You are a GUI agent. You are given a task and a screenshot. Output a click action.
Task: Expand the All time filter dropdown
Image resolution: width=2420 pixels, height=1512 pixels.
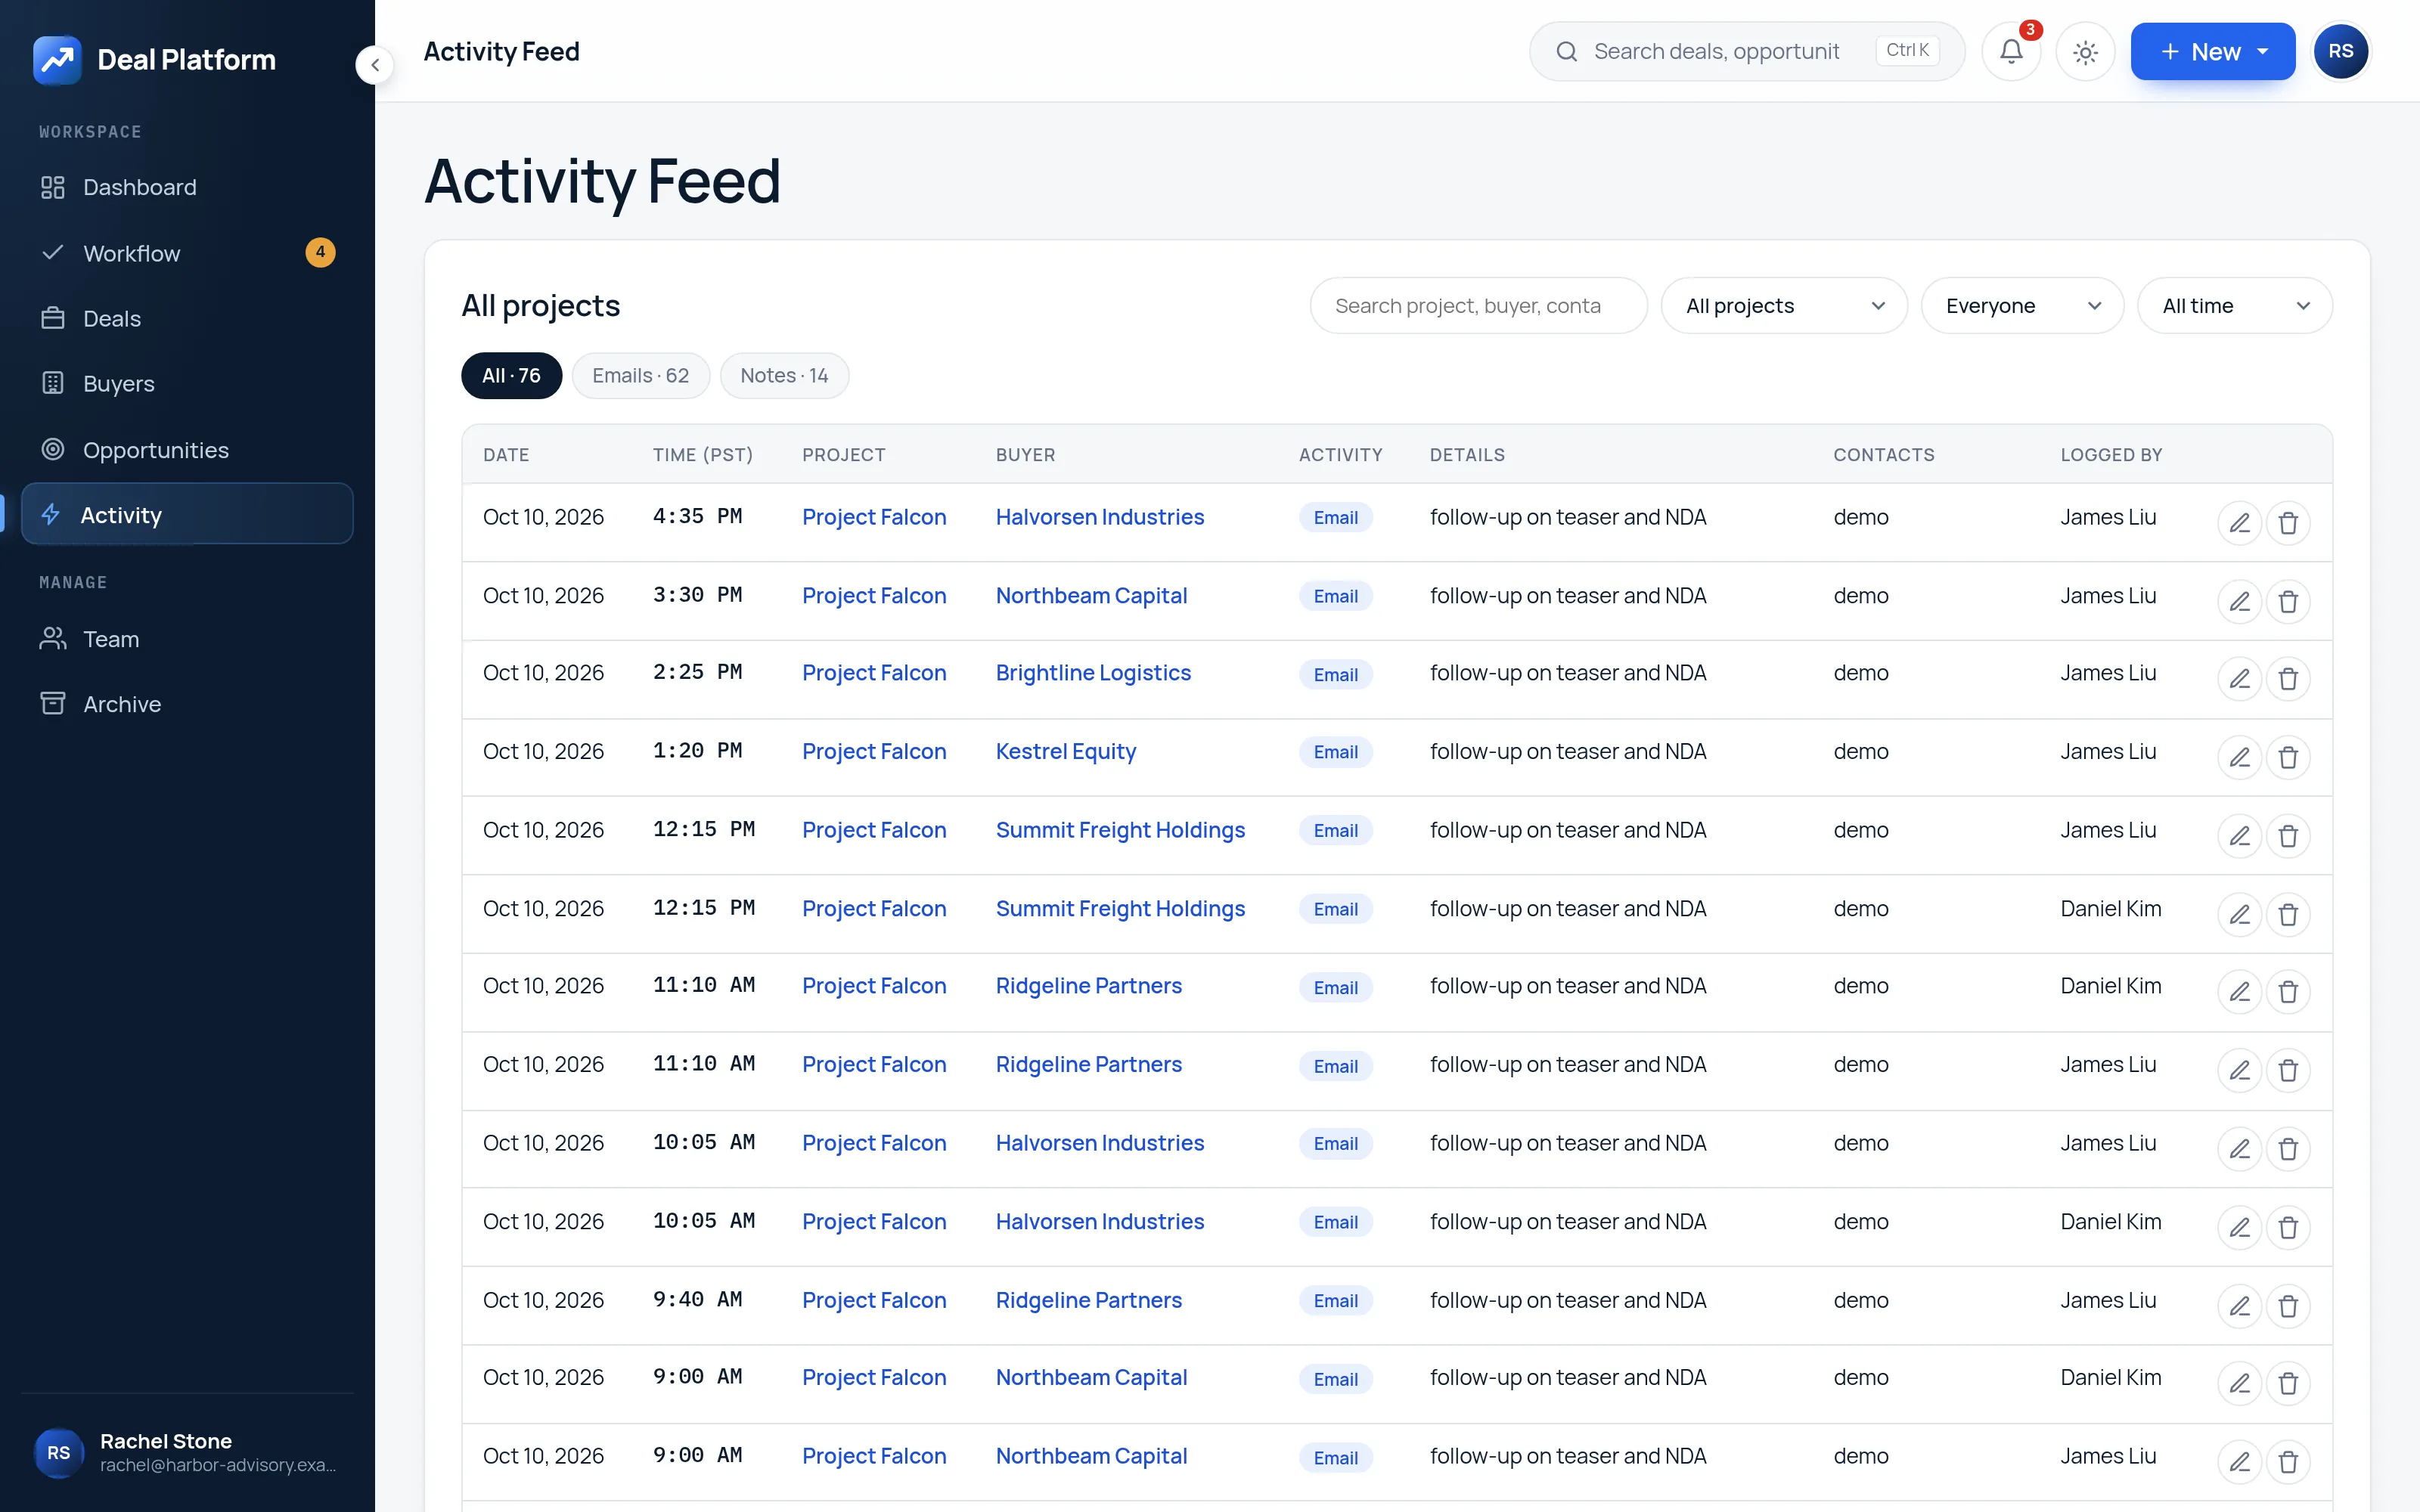(2235, 306)
